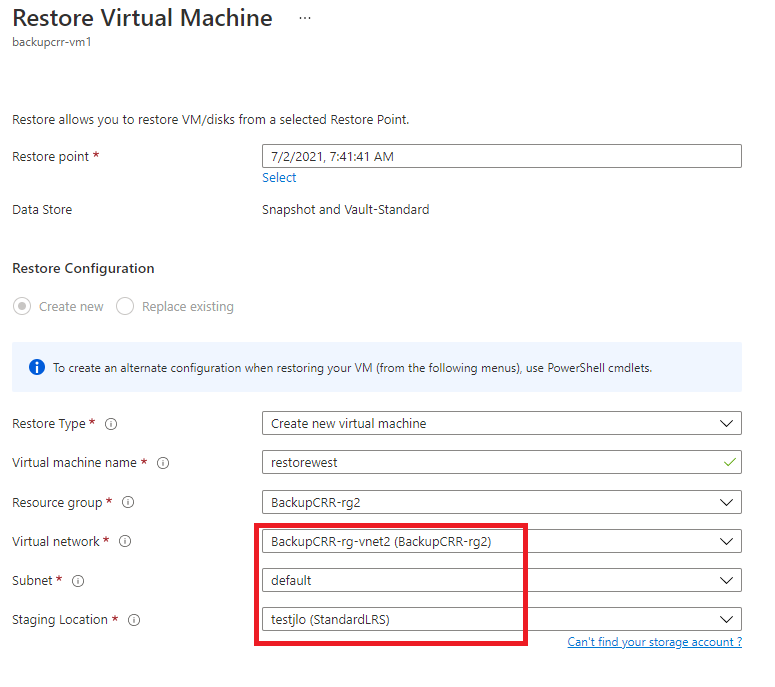The width and height of the screenshot is (775, 687).
Task: Open the Subnet dropdown showing default
Action: 502,580
